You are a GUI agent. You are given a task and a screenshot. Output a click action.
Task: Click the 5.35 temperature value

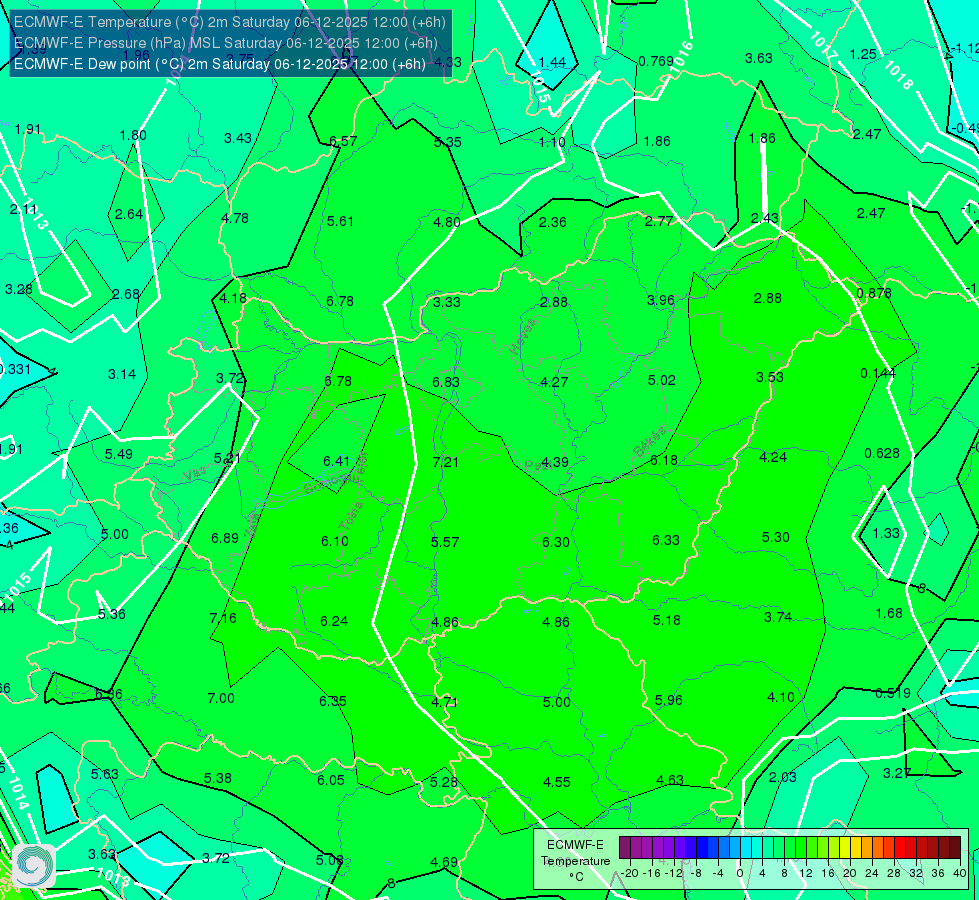tap(448, 142)
